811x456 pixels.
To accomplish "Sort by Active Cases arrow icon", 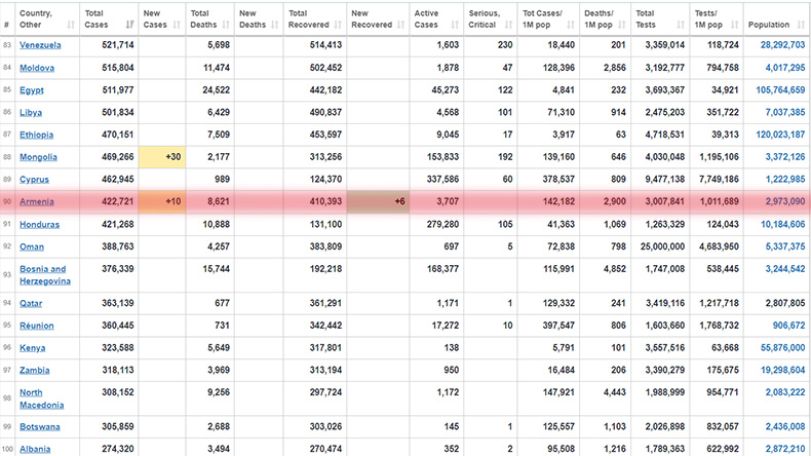I will (455, 24).
